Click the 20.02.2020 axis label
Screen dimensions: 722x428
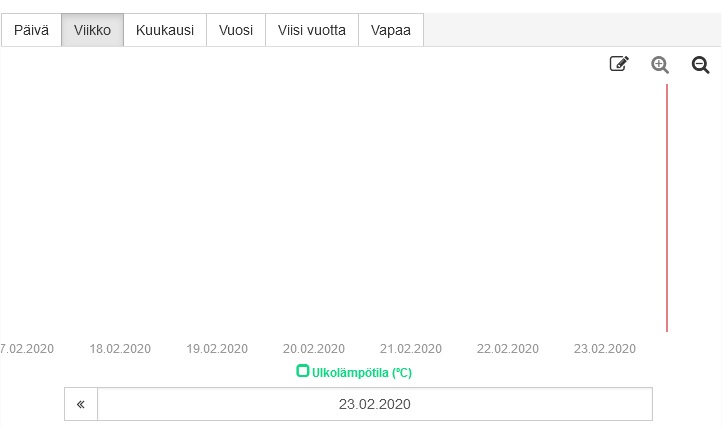point(314,349)
